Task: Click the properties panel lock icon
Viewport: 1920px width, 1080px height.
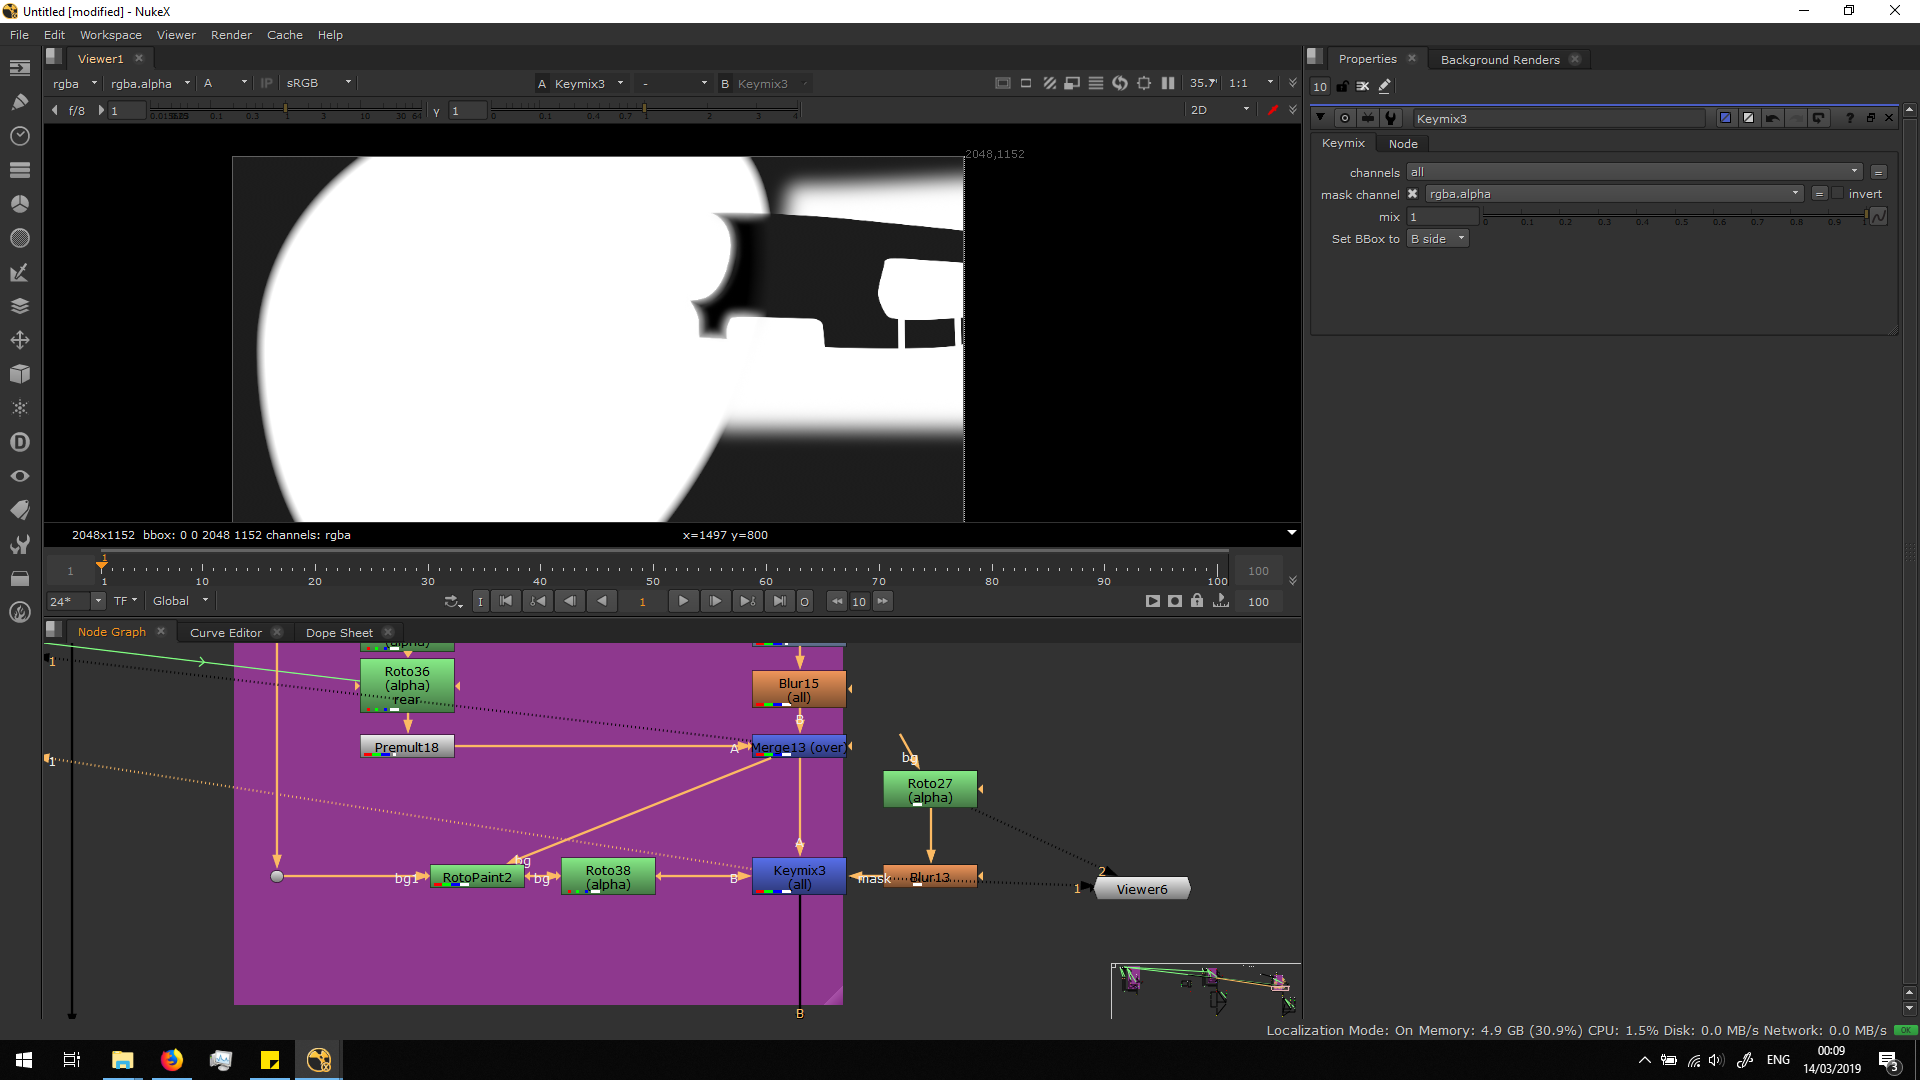Action: pos(1342,87)
